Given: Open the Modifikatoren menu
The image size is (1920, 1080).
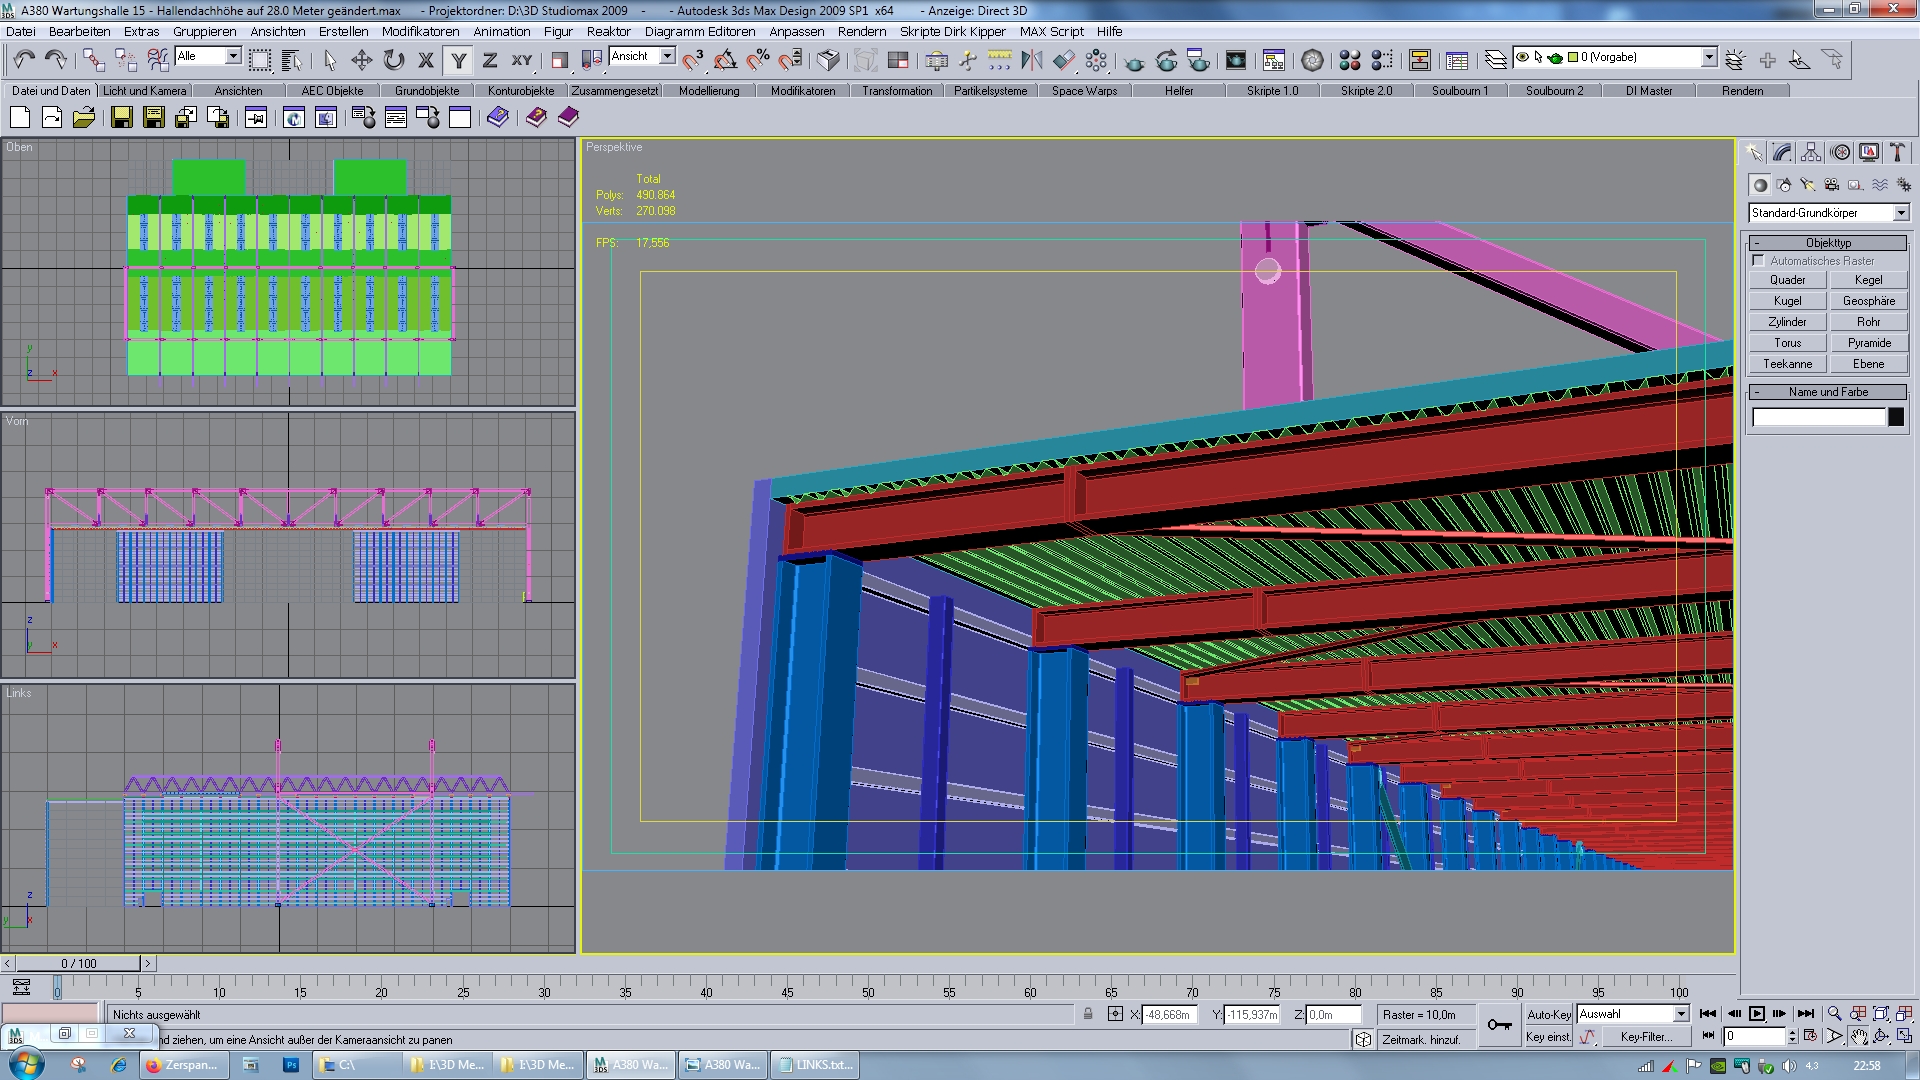Looking at the screenshot, I should coord(420,31).
